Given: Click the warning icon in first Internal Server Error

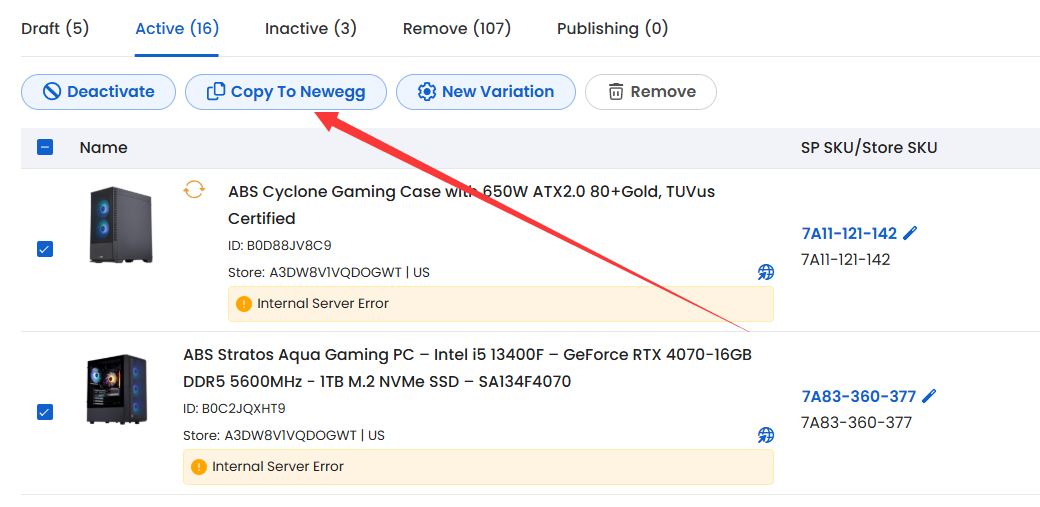Looking at the screenshot, I should click(x=243, y=304).
